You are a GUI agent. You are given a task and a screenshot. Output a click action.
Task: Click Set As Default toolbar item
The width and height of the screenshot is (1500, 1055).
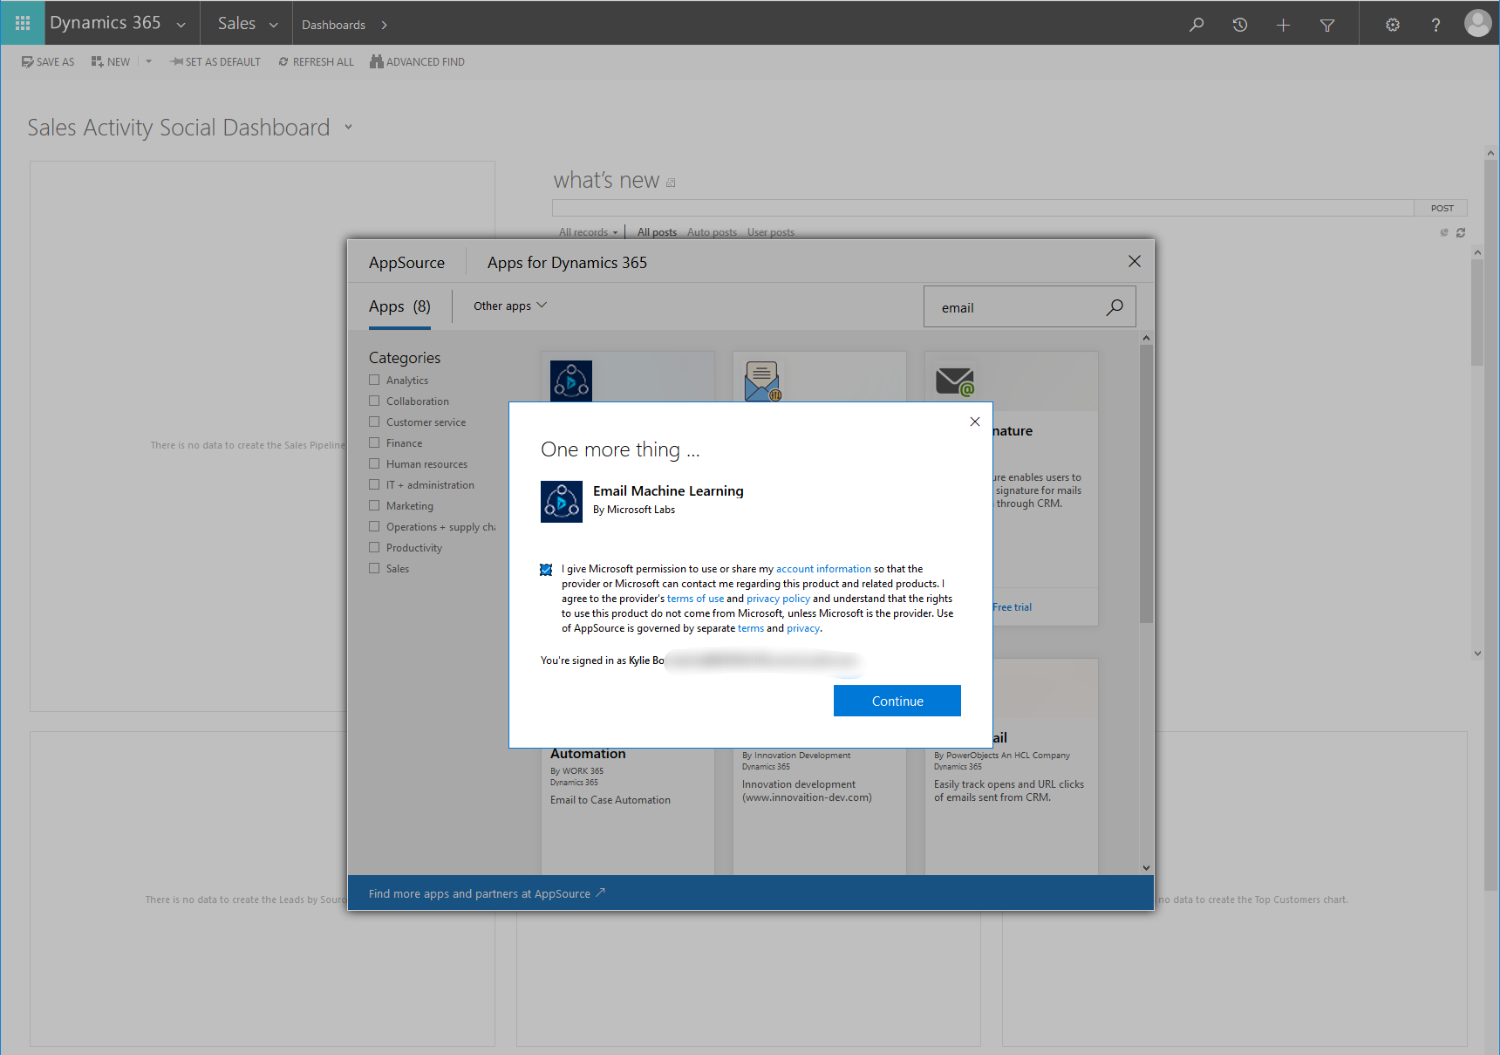[x=215, y=62]
